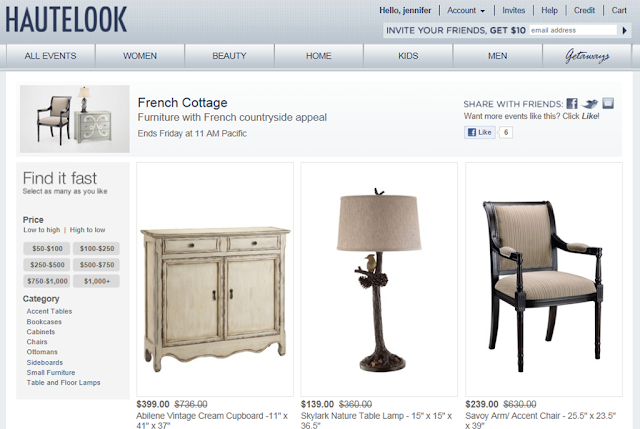The image size is (640, 429).
Task: Toggle the $50-$100 price filter
Action: coord(47,249)
